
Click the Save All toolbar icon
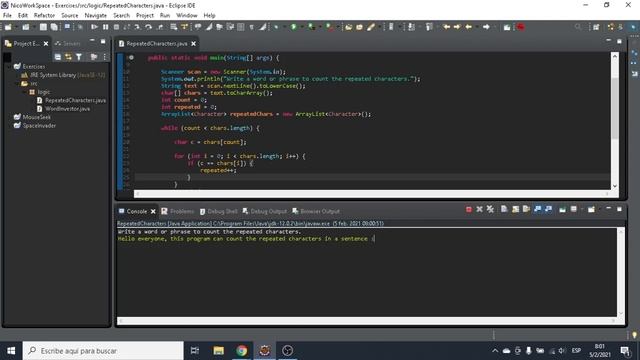pos(54,27)
